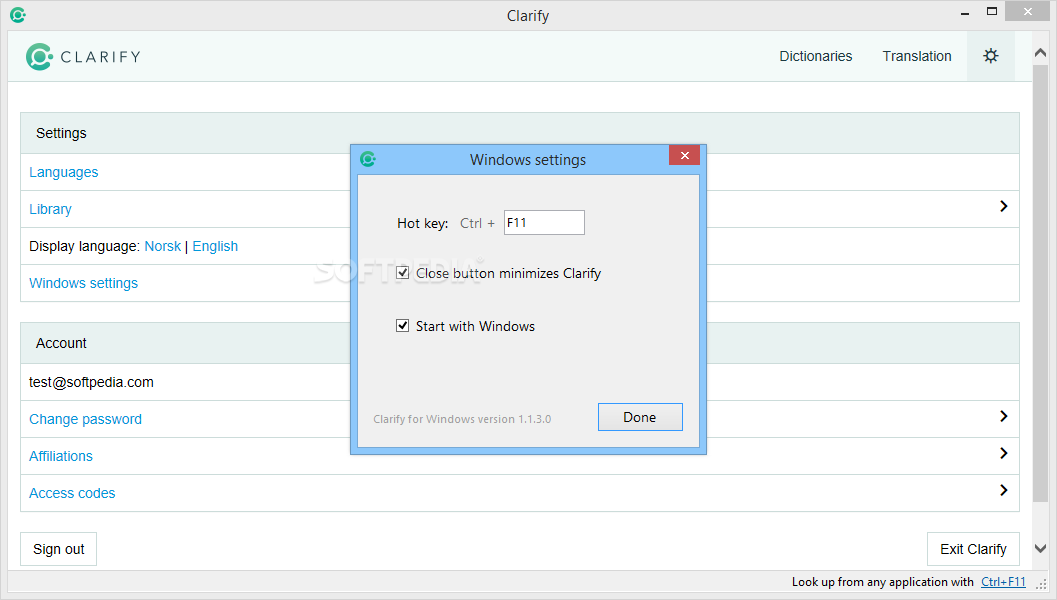Open Windows settings link
This screenshot has height=600, width=1057.
[x=83, y=283]
